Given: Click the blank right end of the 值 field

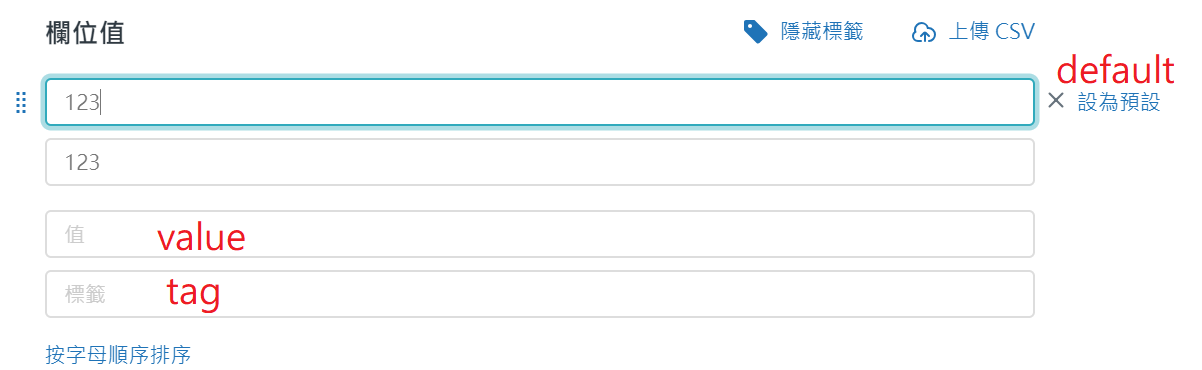Looking at the screenshot, I should pyautogui.click(x=980, y=234).
